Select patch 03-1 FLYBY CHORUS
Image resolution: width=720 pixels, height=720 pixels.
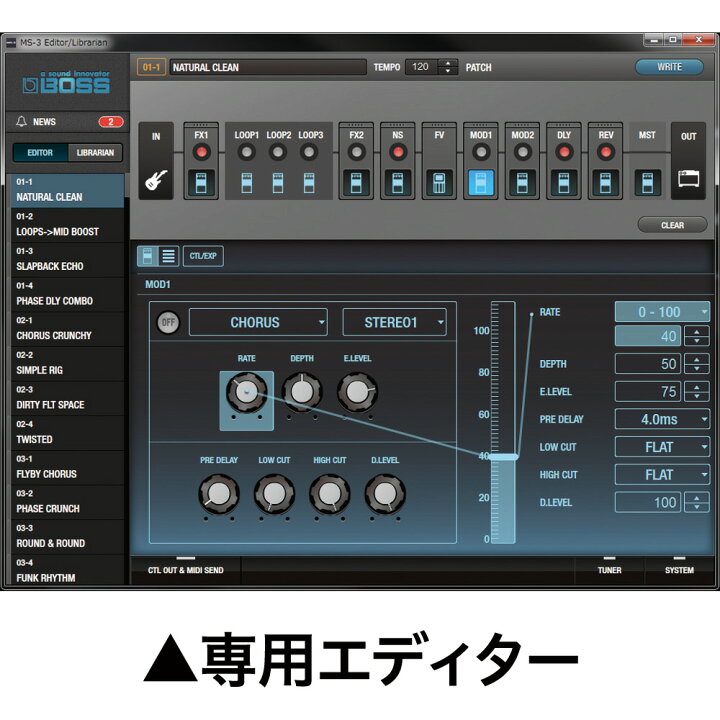tap(68, 467)
